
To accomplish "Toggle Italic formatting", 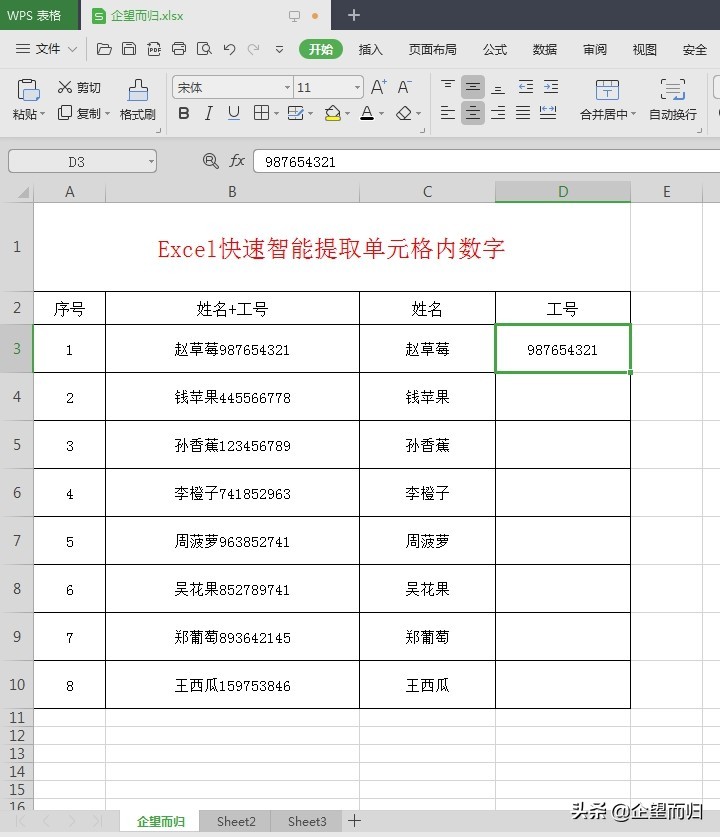I will (x=209, y=113).
